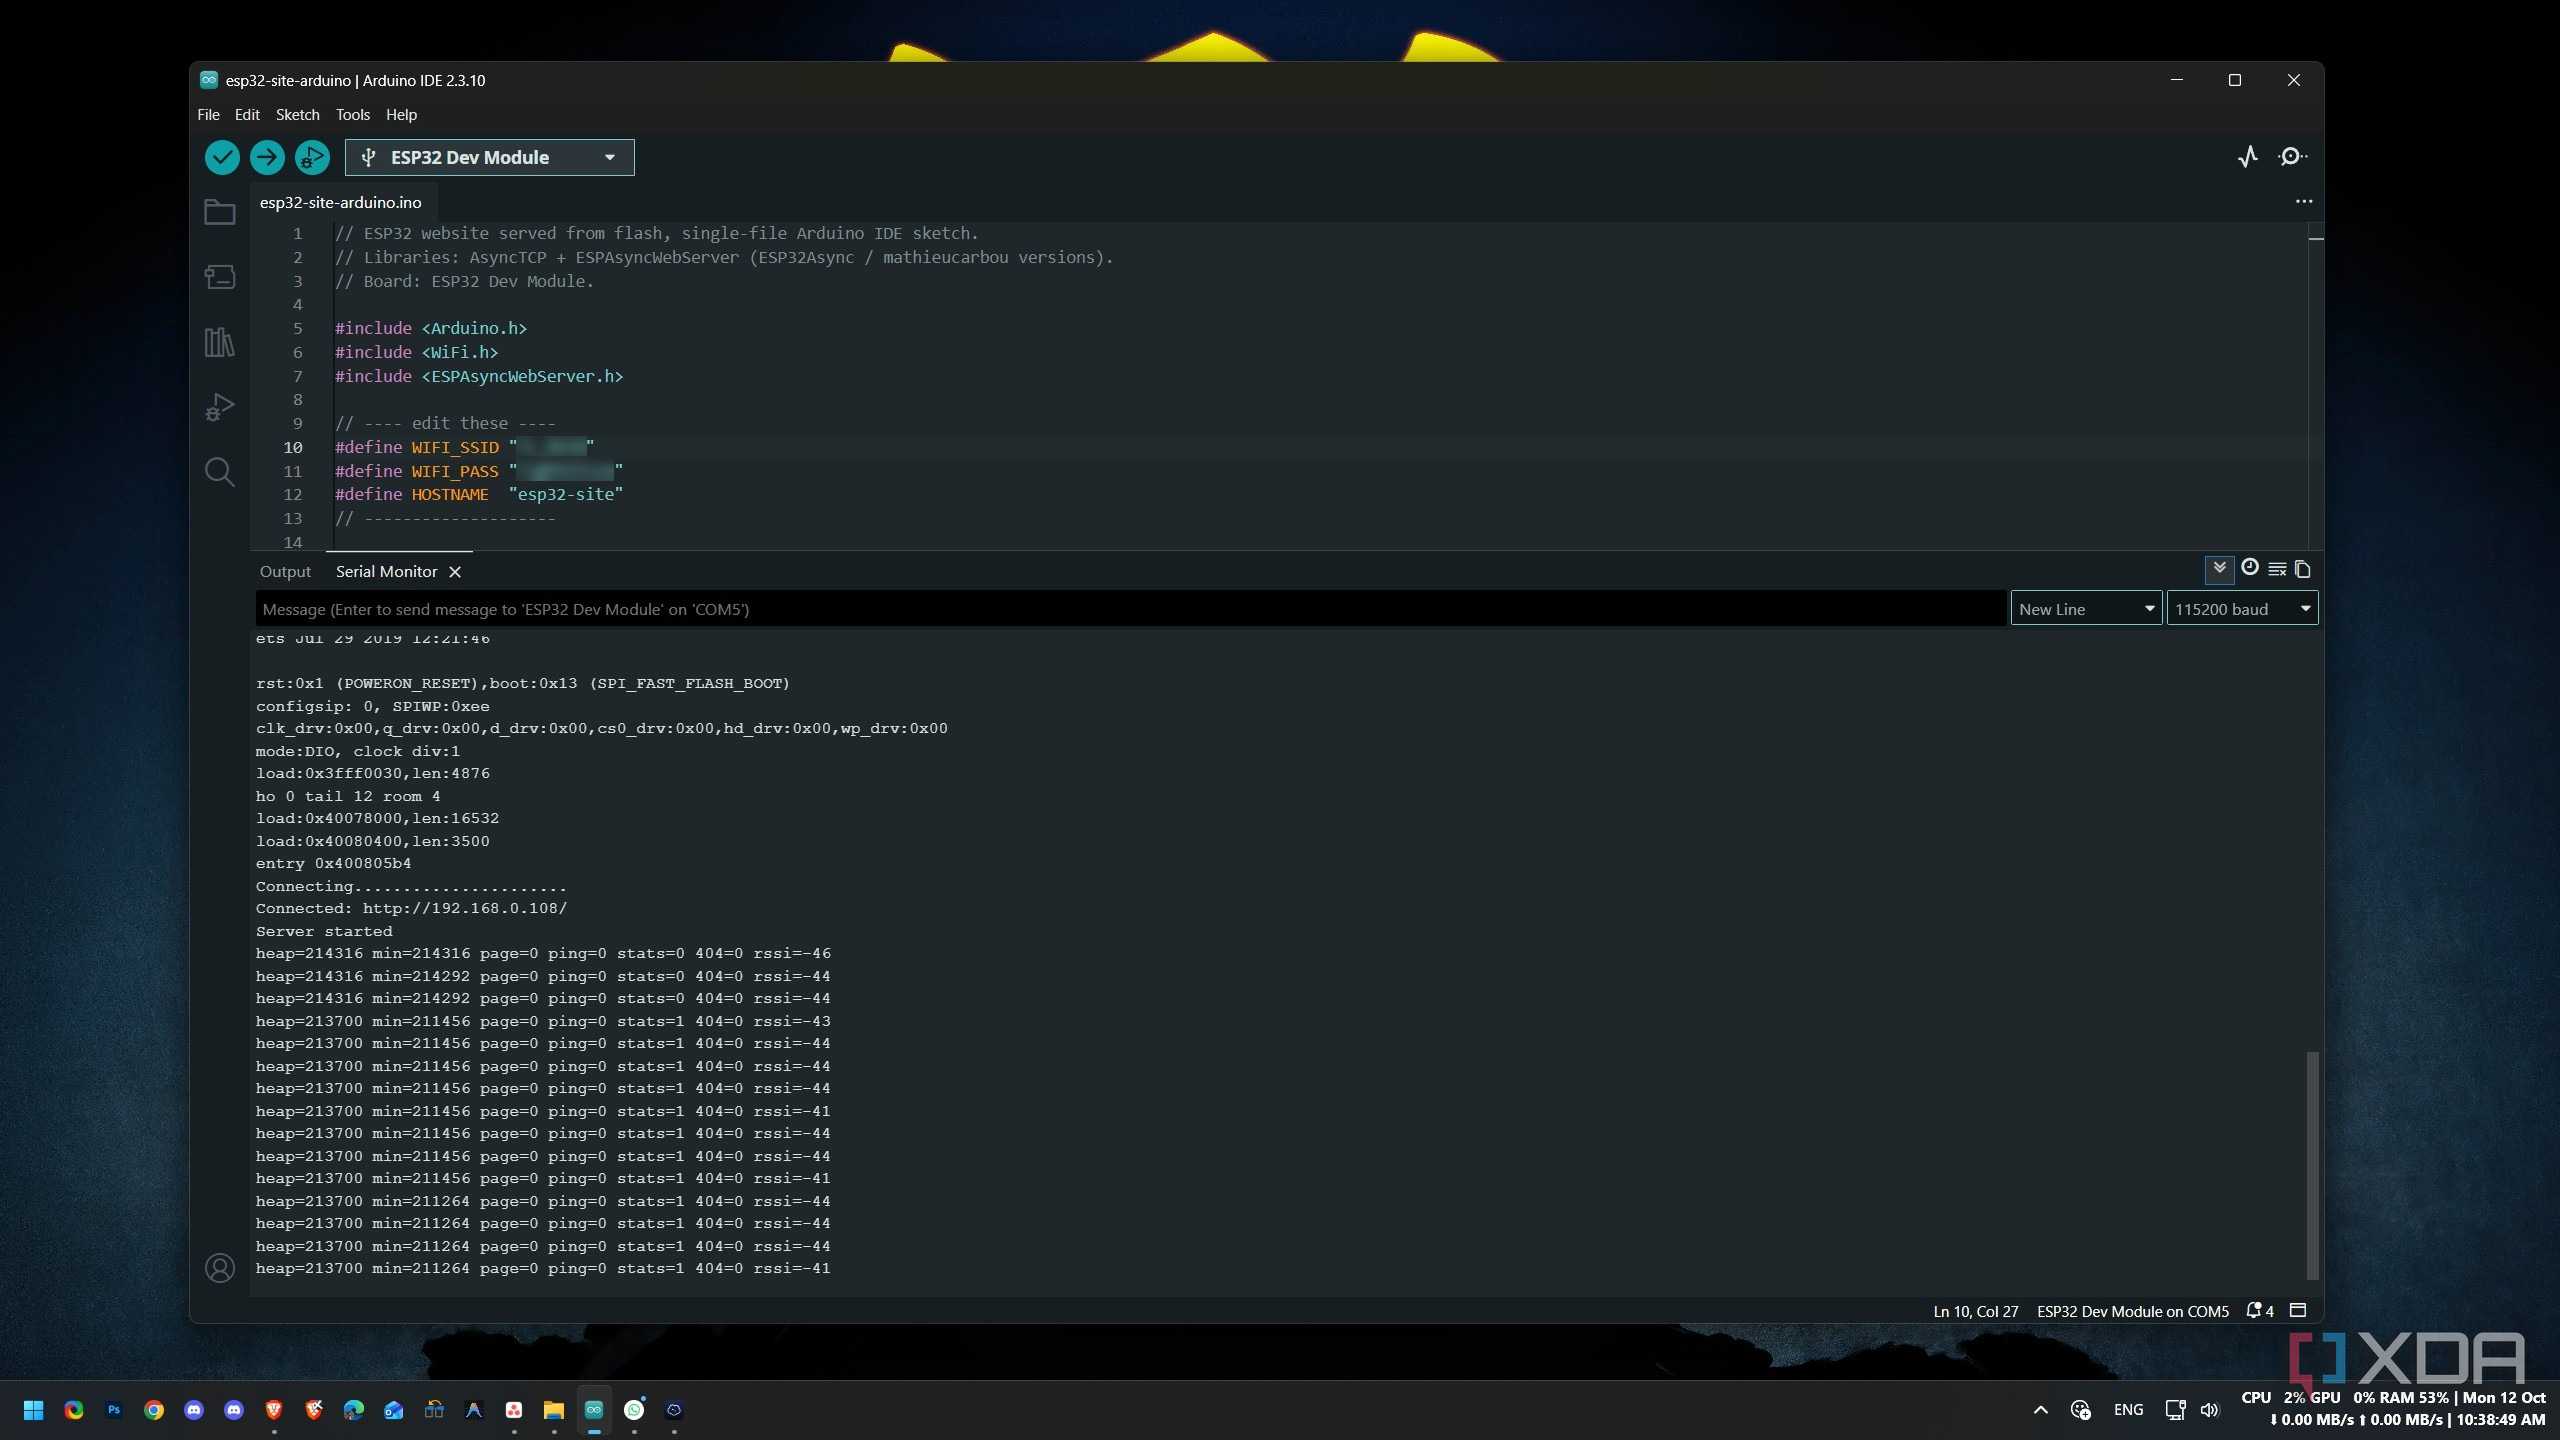Click the user account icon in the sidebar
The width and height of the screenshot is (2560, 1440).
click(220, 1268)
